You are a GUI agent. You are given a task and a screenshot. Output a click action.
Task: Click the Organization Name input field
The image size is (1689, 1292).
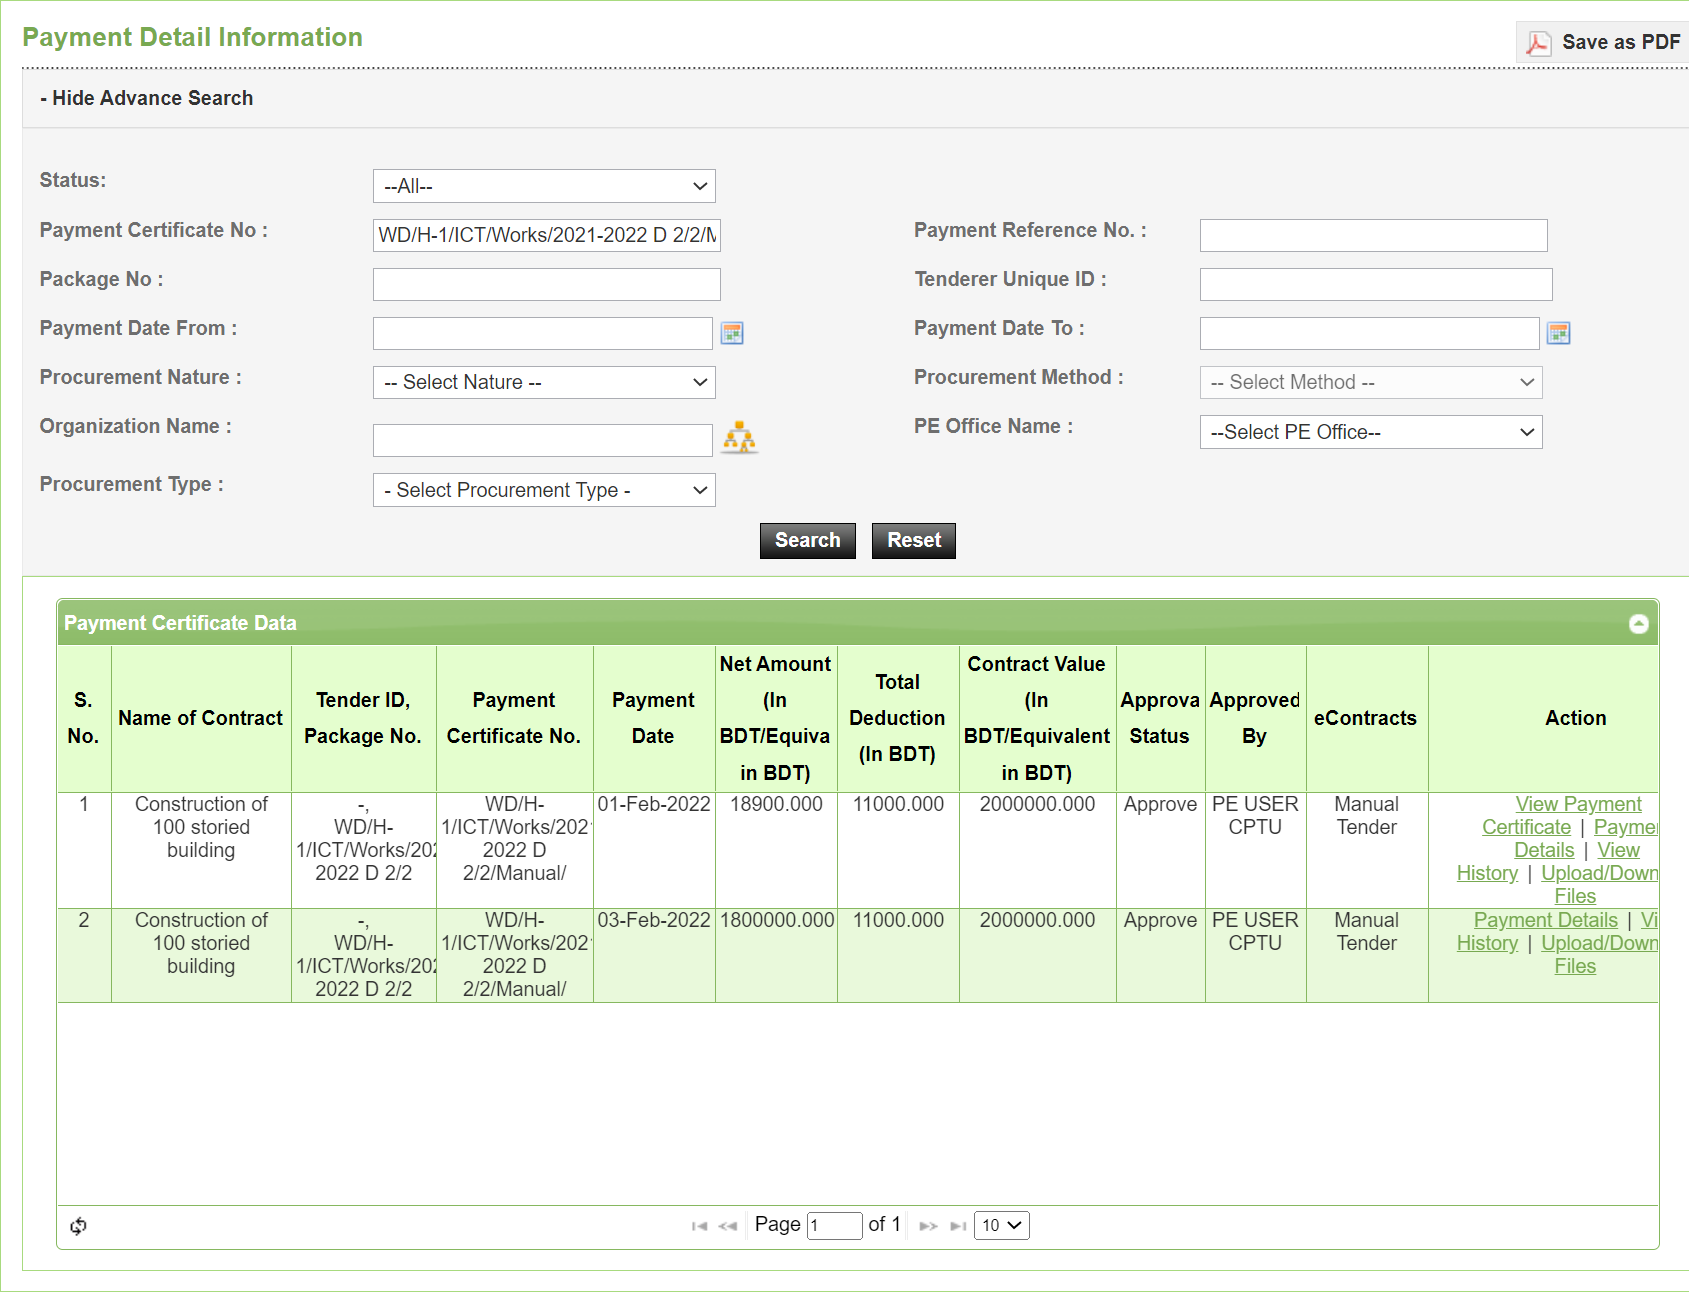[542, 440]
